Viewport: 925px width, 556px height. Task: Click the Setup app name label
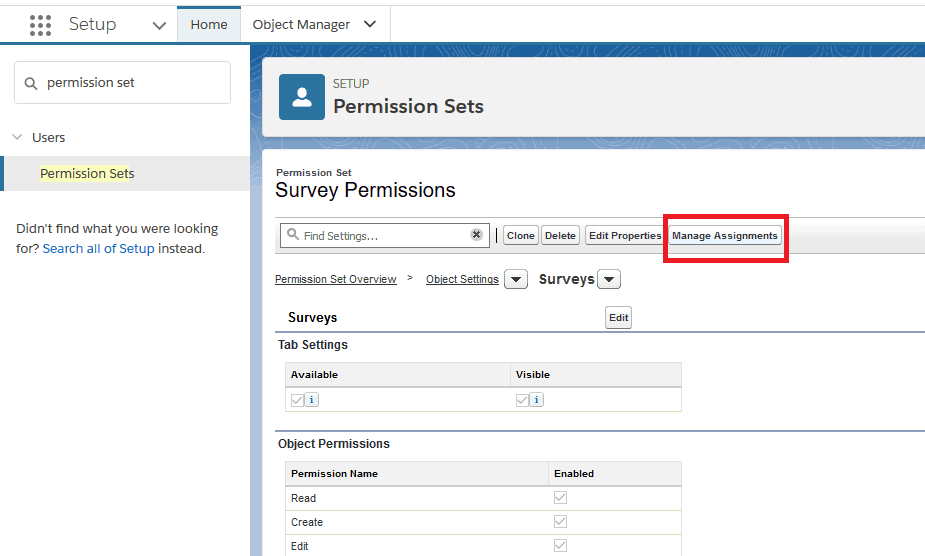coord(93,24)
